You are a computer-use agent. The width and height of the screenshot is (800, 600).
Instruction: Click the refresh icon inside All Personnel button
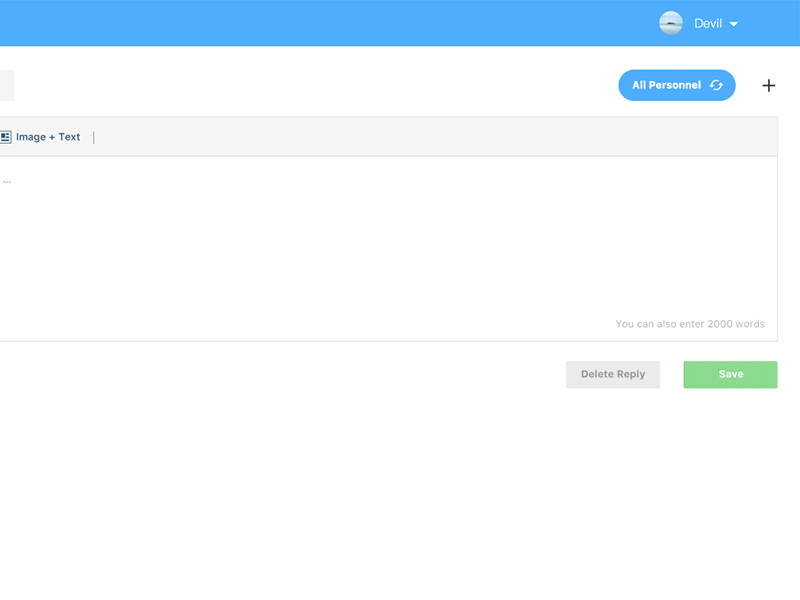716,85
